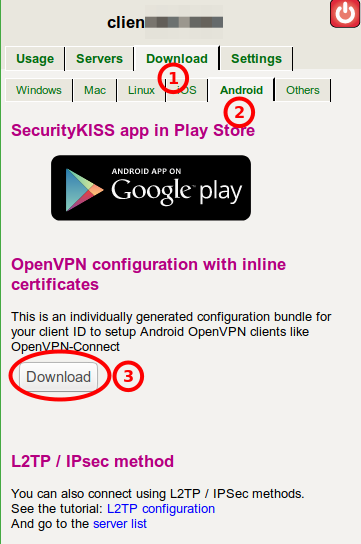Open the Google Play store badge
The width and height of the screenshot is (361, 544).
click(x=151, y=188)
